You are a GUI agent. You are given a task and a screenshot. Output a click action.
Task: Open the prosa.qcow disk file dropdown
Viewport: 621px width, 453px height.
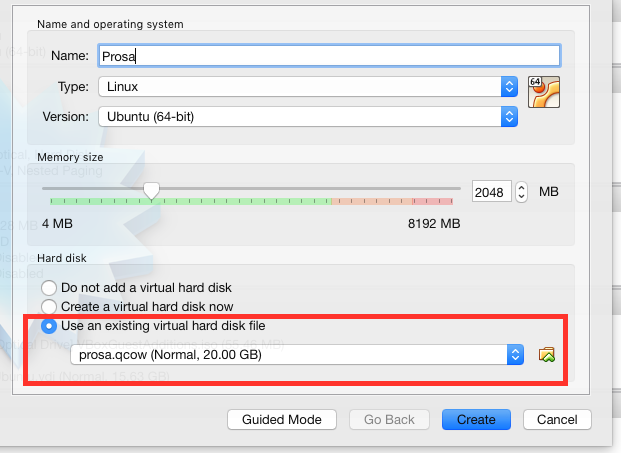click(x=297, y=354)
